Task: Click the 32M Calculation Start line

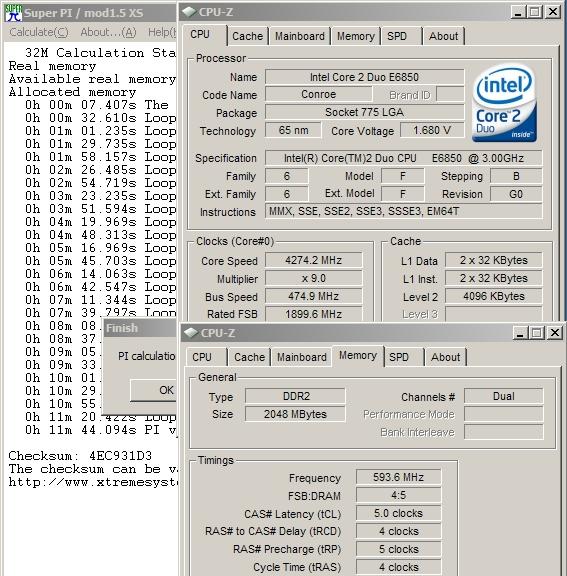Action: click(x=101, y=53)
